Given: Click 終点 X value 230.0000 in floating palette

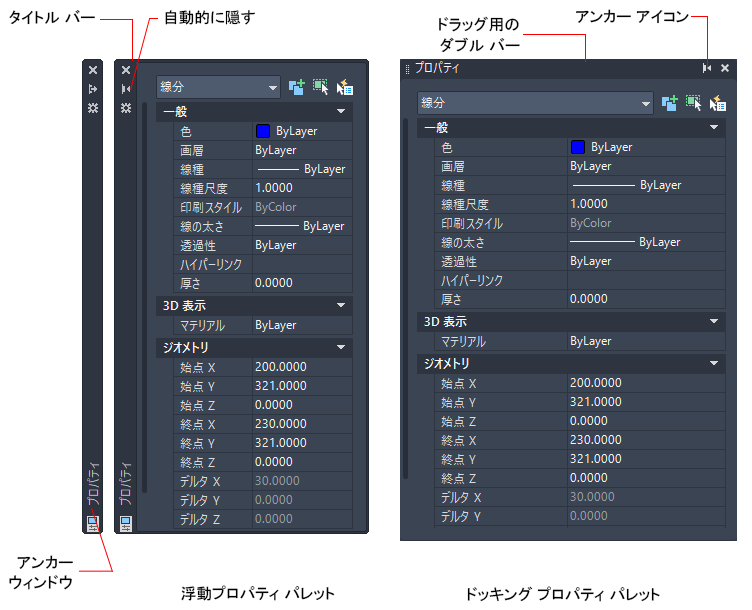Looking at the screenshot, I should [x=303, y=424].
